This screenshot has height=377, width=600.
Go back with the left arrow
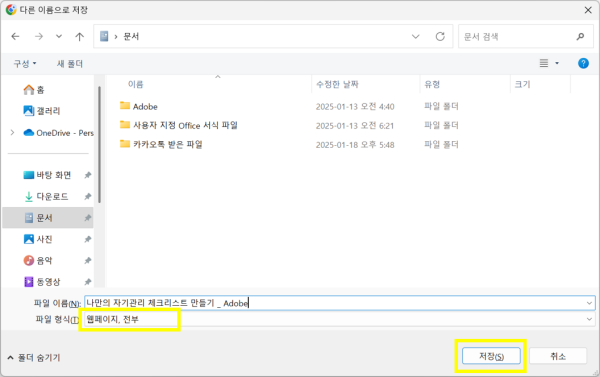[x=15, y=36]
